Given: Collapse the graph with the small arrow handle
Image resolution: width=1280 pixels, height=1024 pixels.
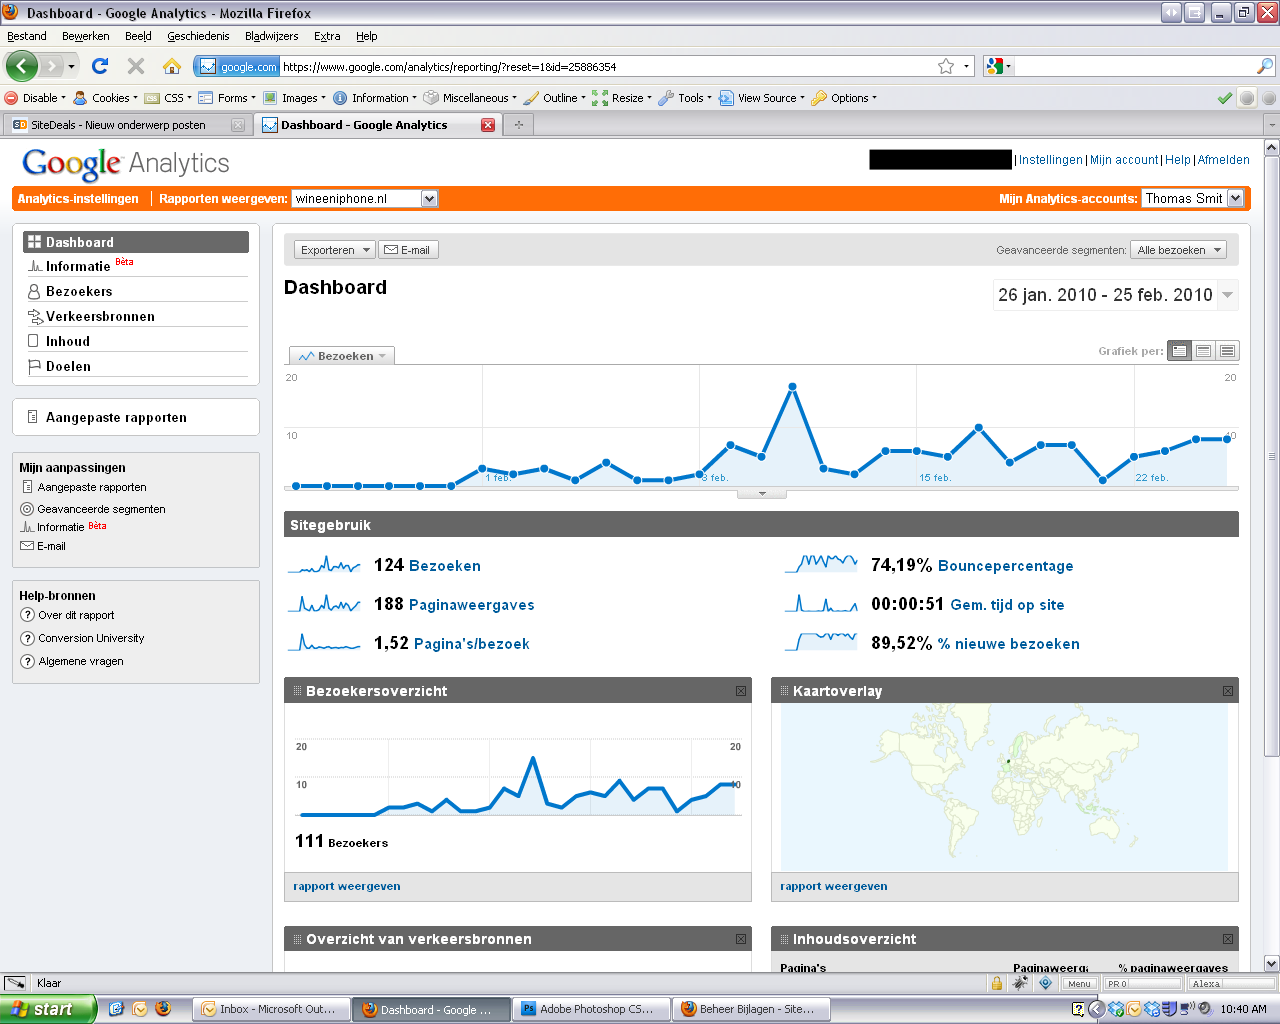Looking at the screenshot, I should [762, 494].
